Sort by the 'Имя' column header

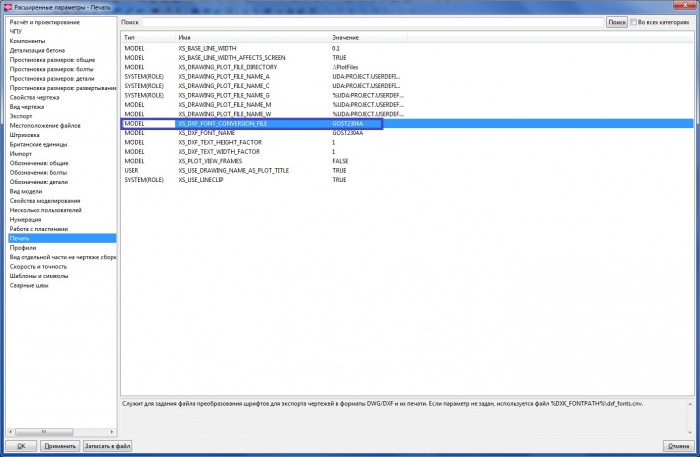tap(252, 37)
